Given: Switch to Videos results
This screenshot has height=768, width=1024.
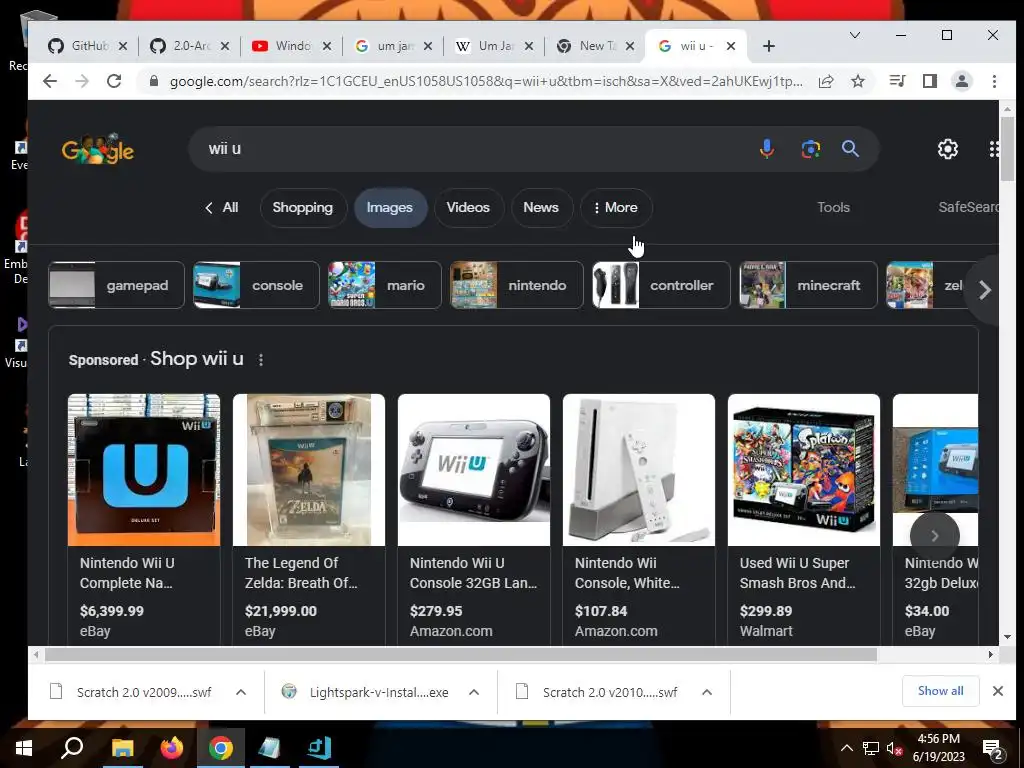Looking at the screenshot, I should 468,208.
